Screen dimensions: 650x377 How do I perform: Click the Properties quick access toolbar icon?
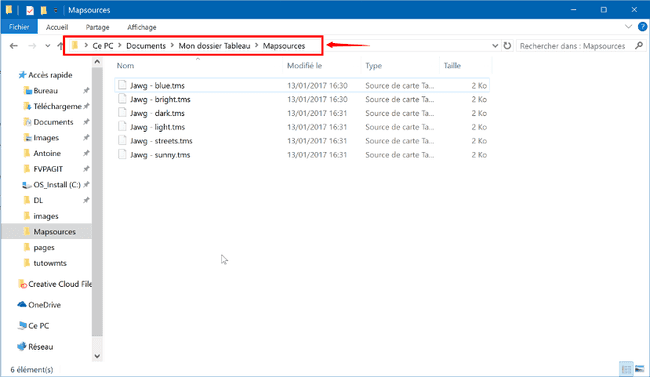(x=29, y=10)
